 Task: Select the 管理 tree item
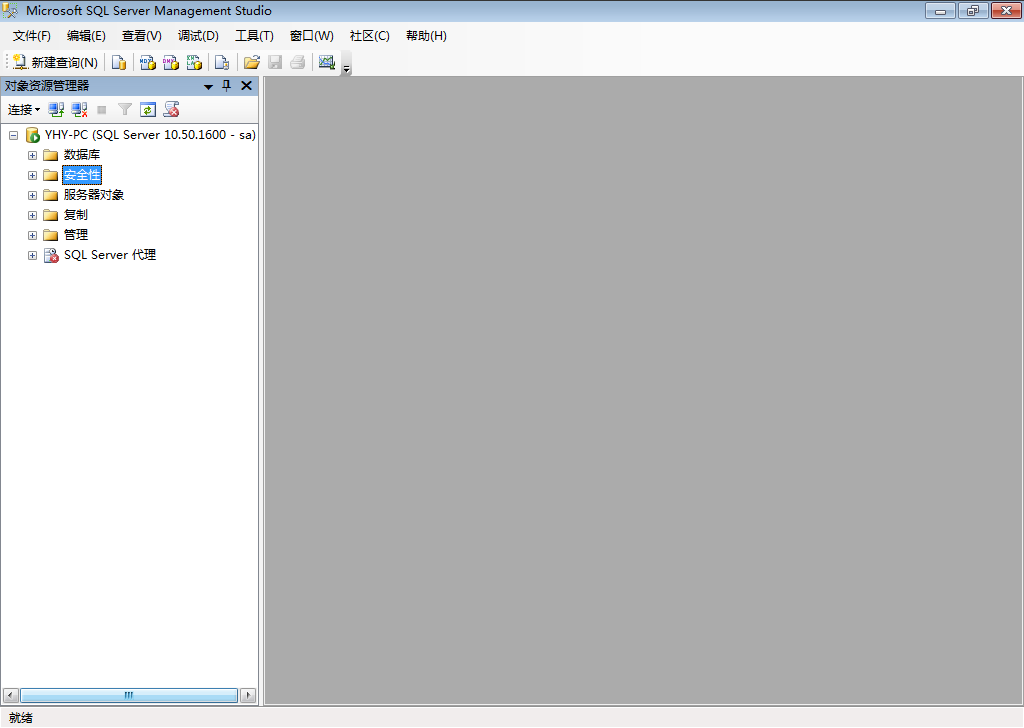pyautogui.click(x=76, y=235)
